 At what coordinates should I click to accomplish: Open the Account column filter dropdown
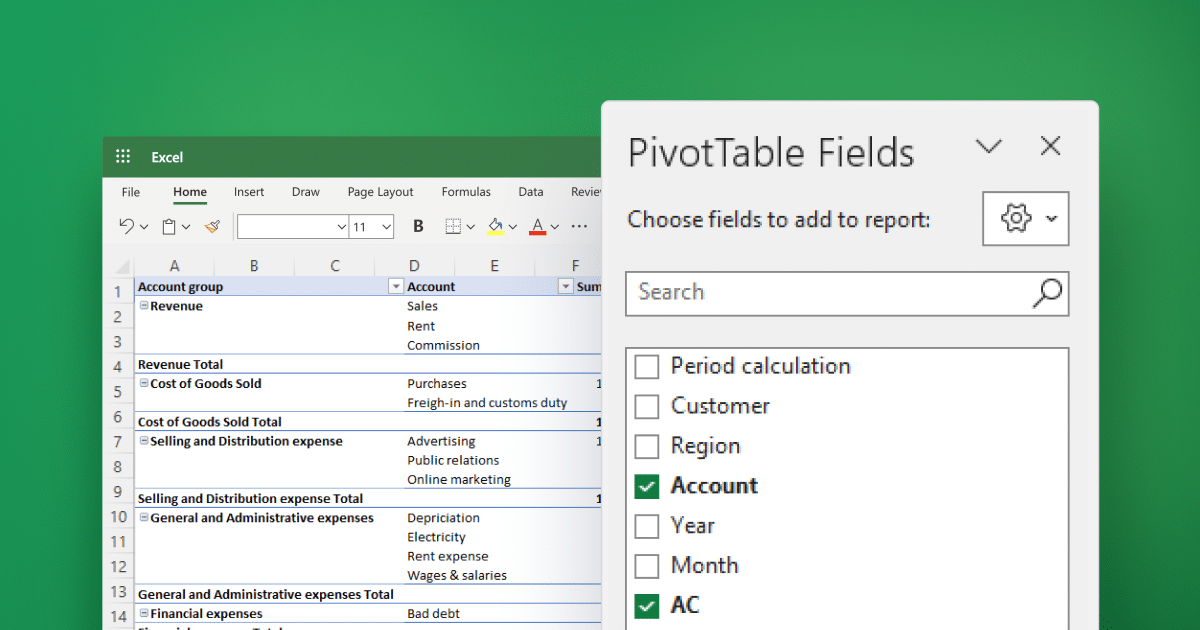[x=564, y=286]
